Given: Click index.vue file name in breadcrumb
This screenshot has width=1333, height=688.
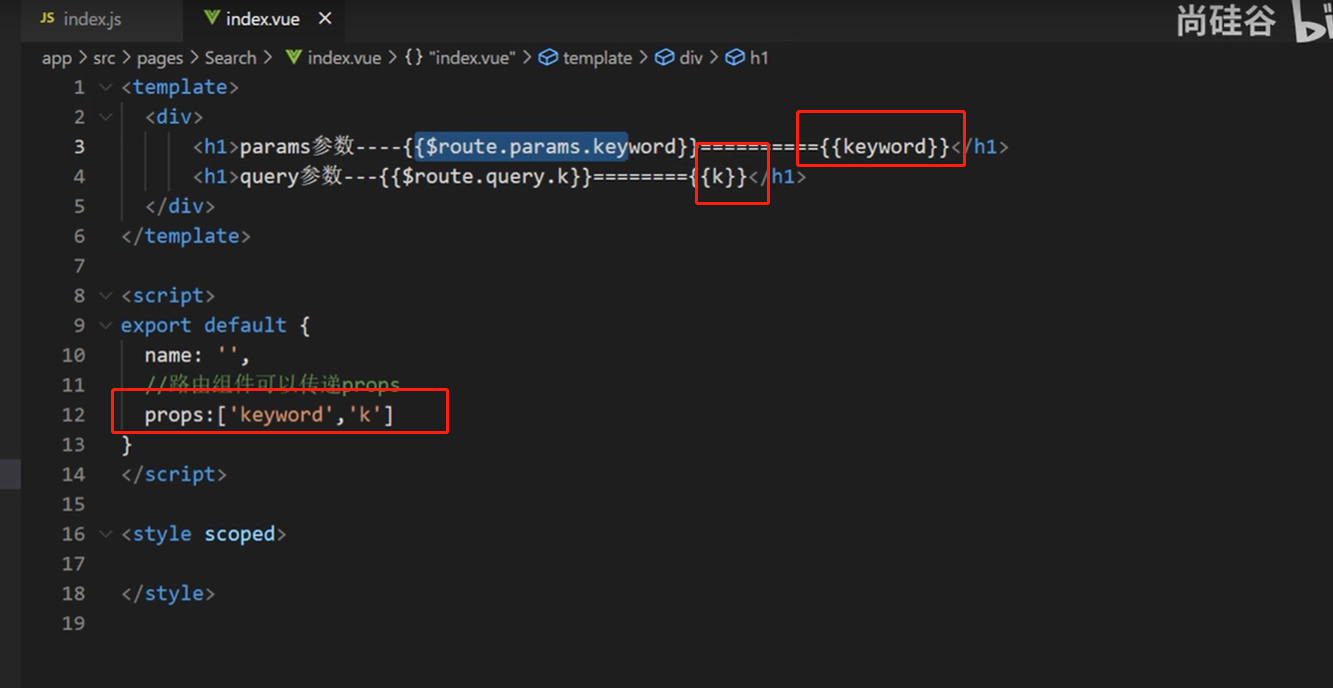Looking at the screenshot, I should click(x=344, y=58).
